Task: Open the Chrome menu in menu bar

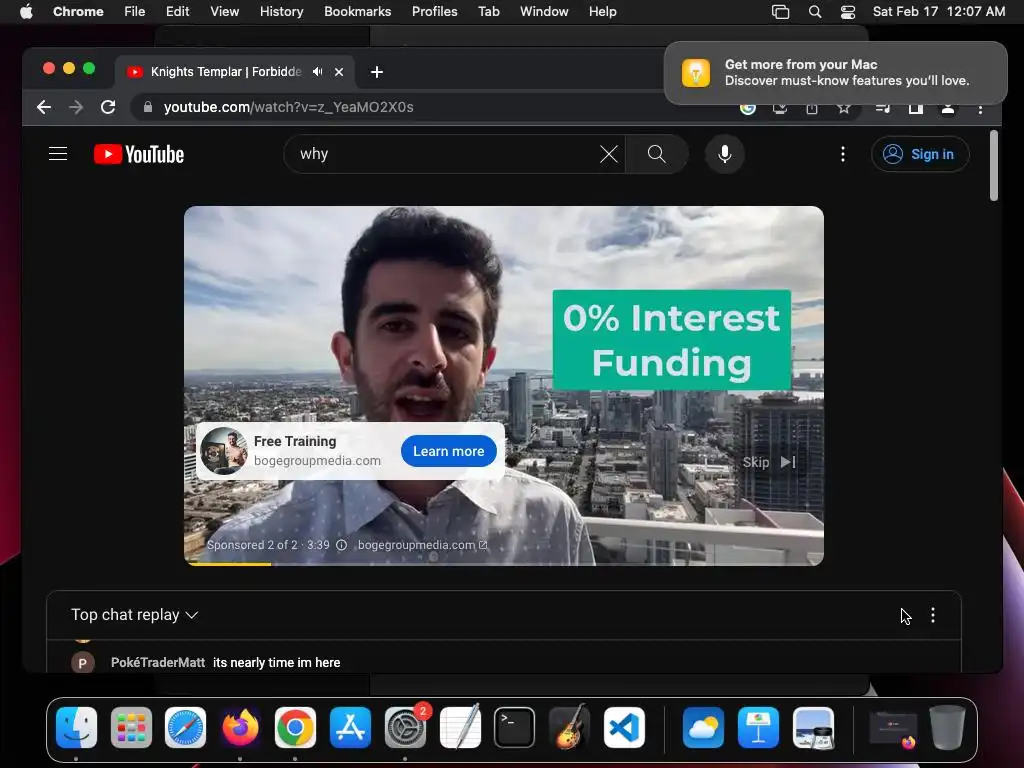Action: [78, 11]
